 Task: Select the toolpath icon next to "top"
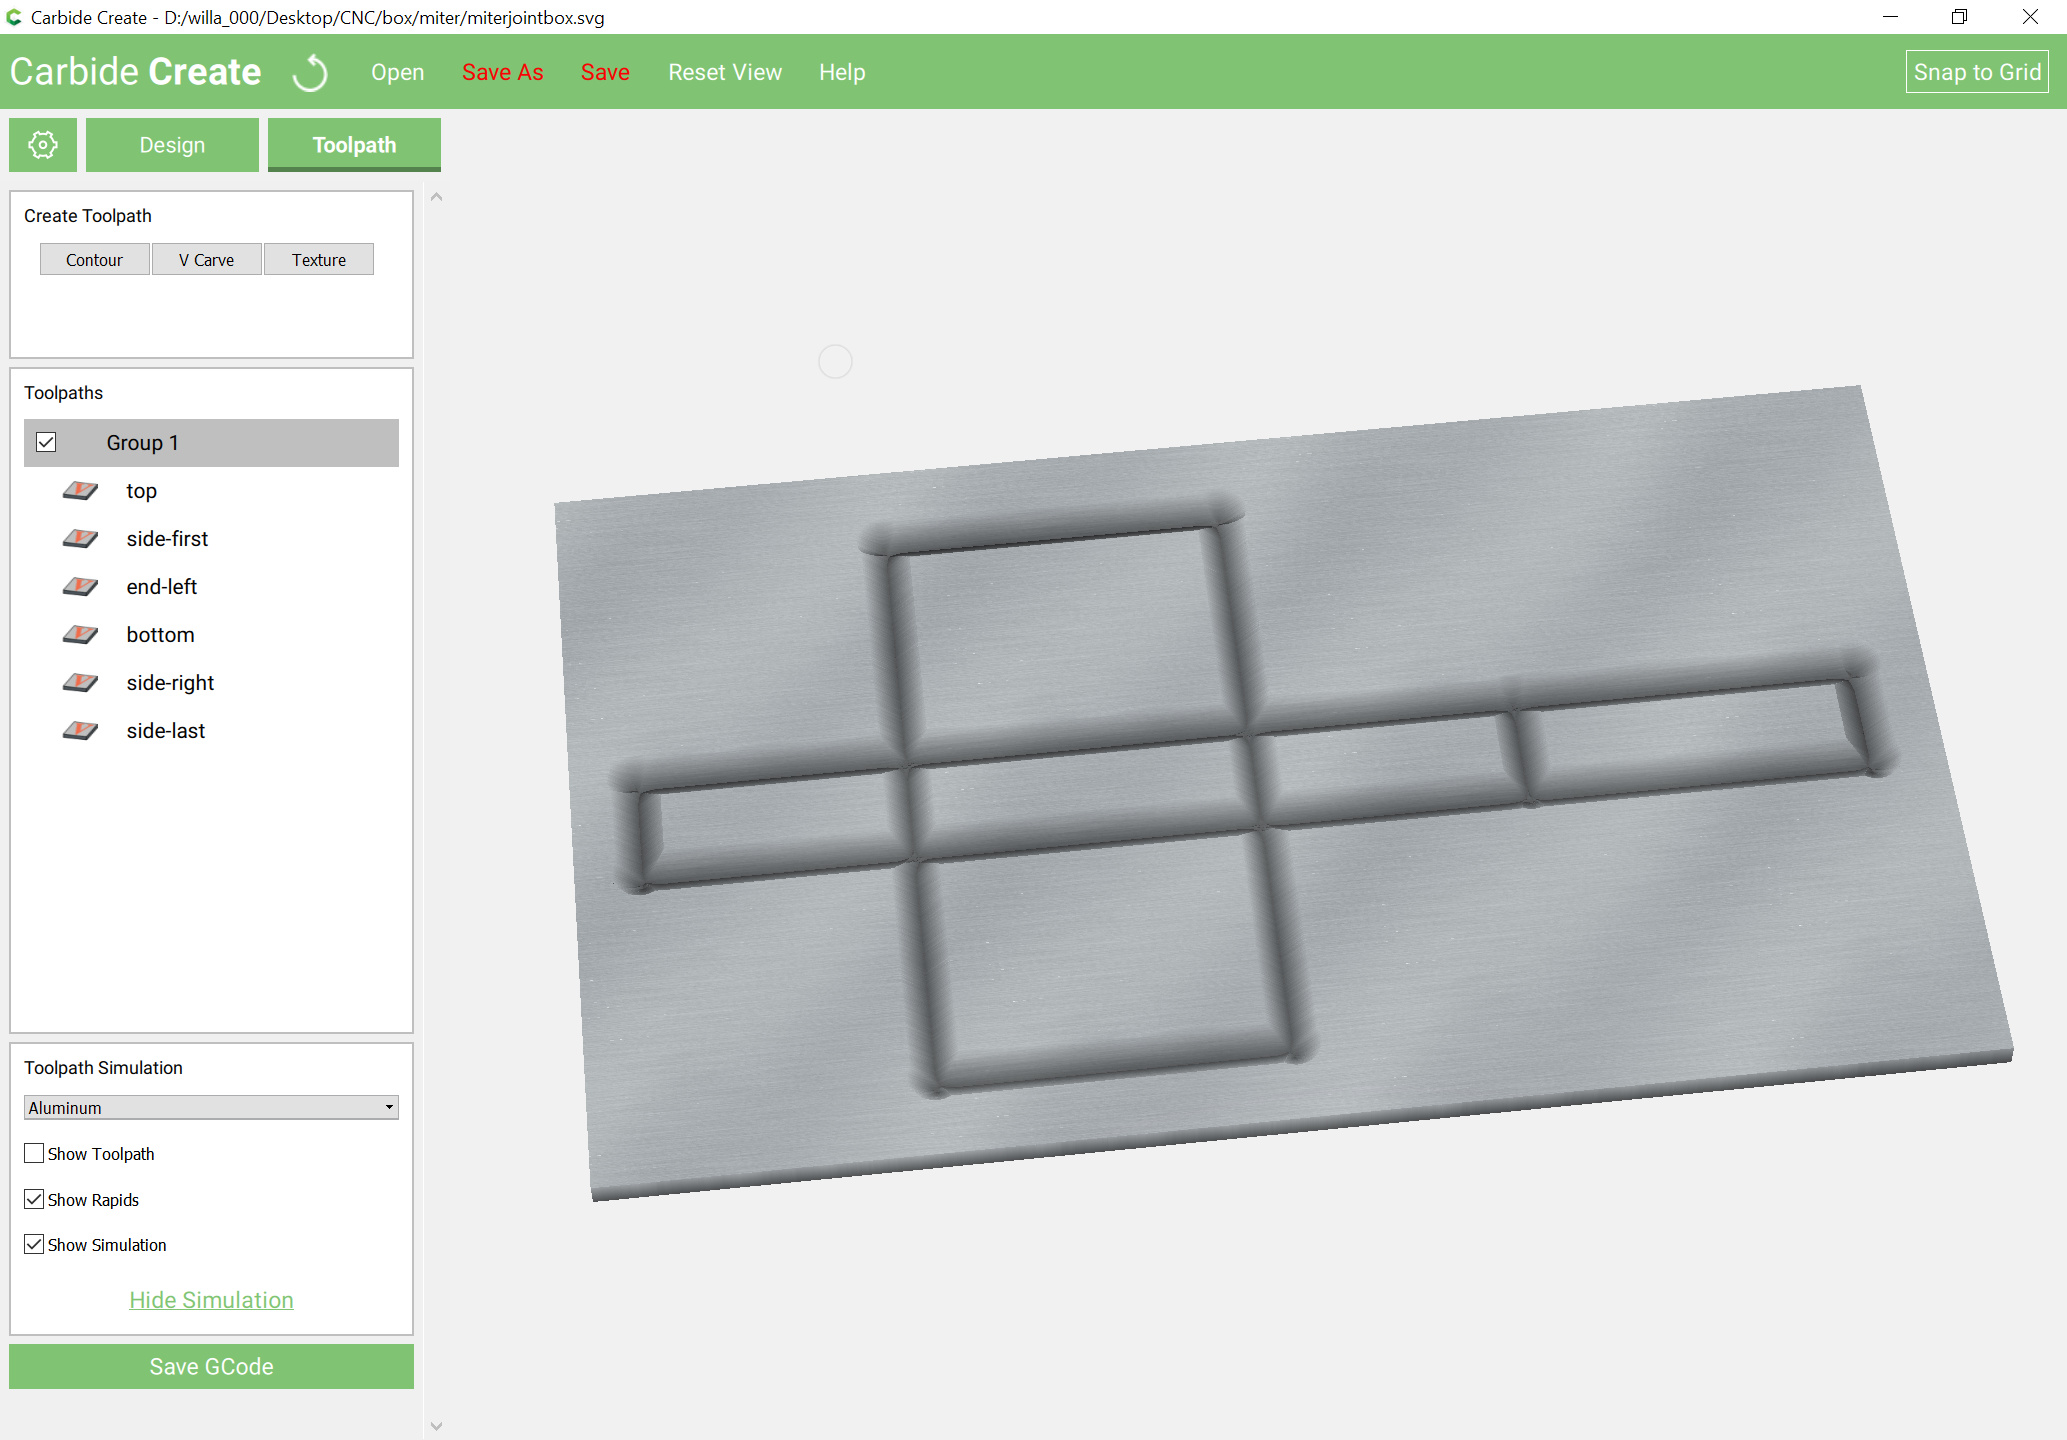(80, 490)
